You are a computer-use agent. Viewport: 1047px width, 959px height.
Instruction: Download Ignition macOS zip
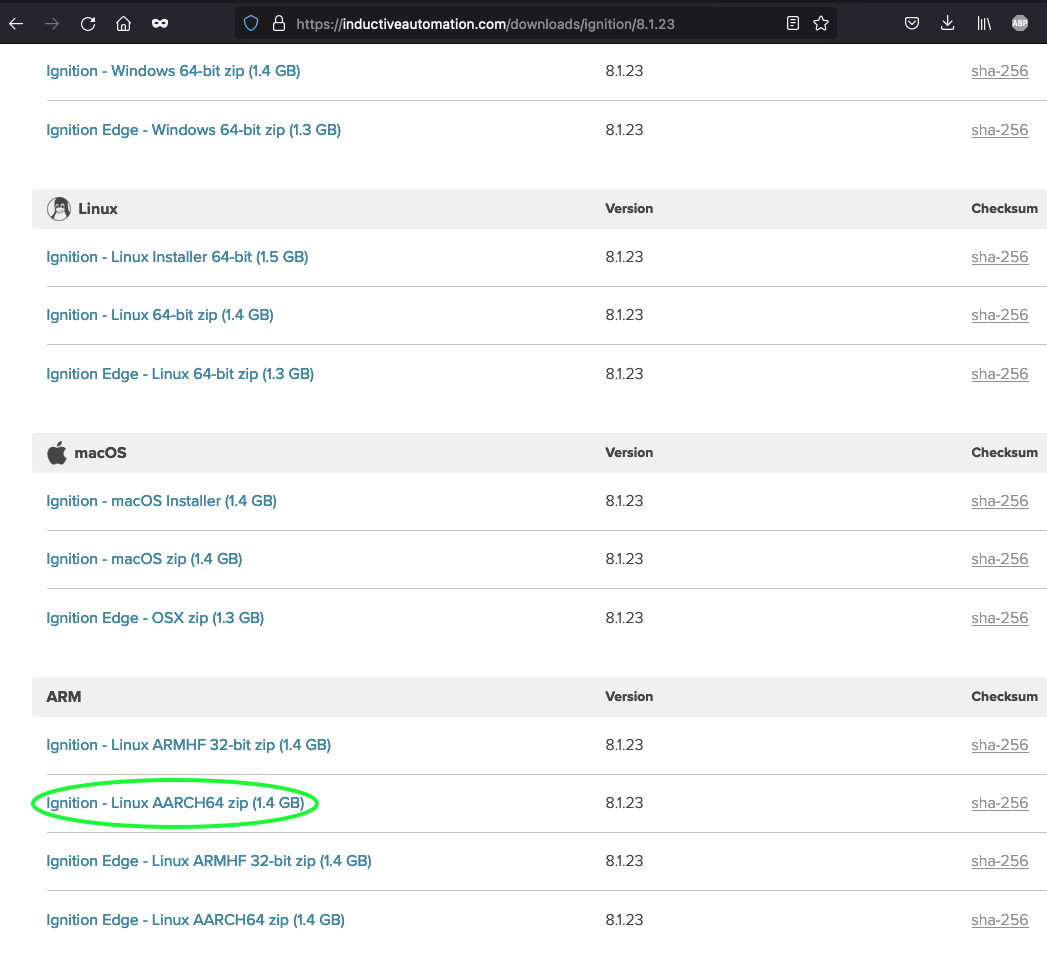tap(144, 559)
